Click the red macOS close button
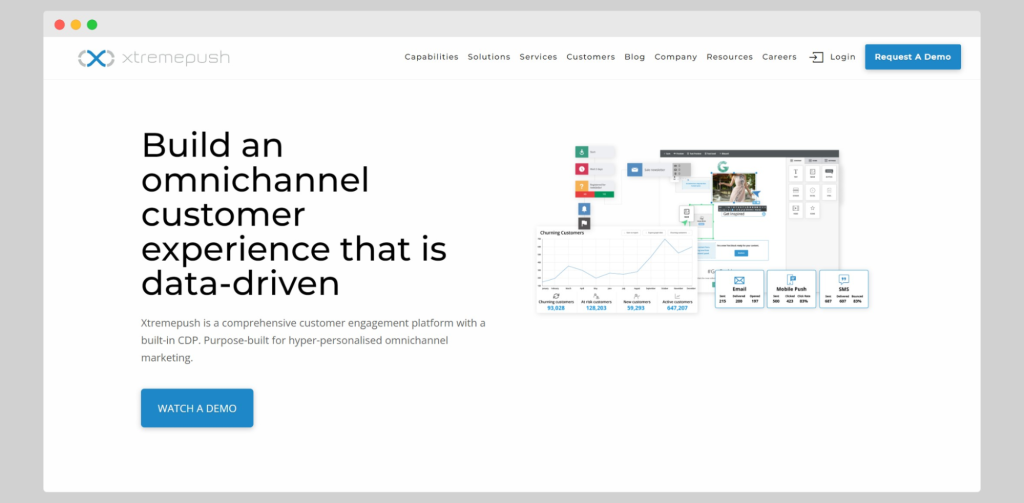Image resolution: width=1024 pixels, height=503 pixels. pos(59,25)
